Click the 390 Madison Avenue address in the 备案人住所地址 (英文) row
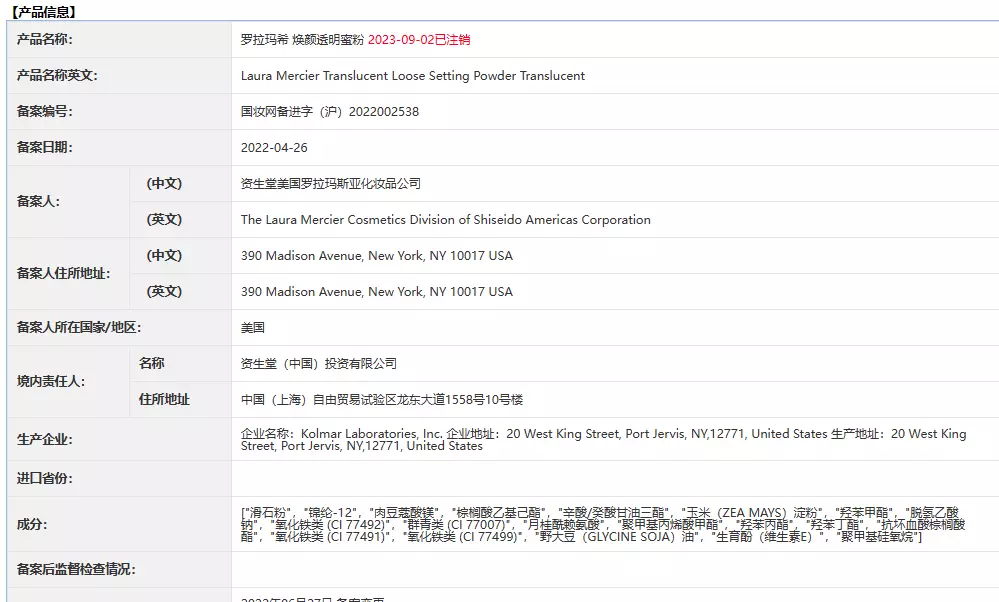 click(x=377, y=291)
